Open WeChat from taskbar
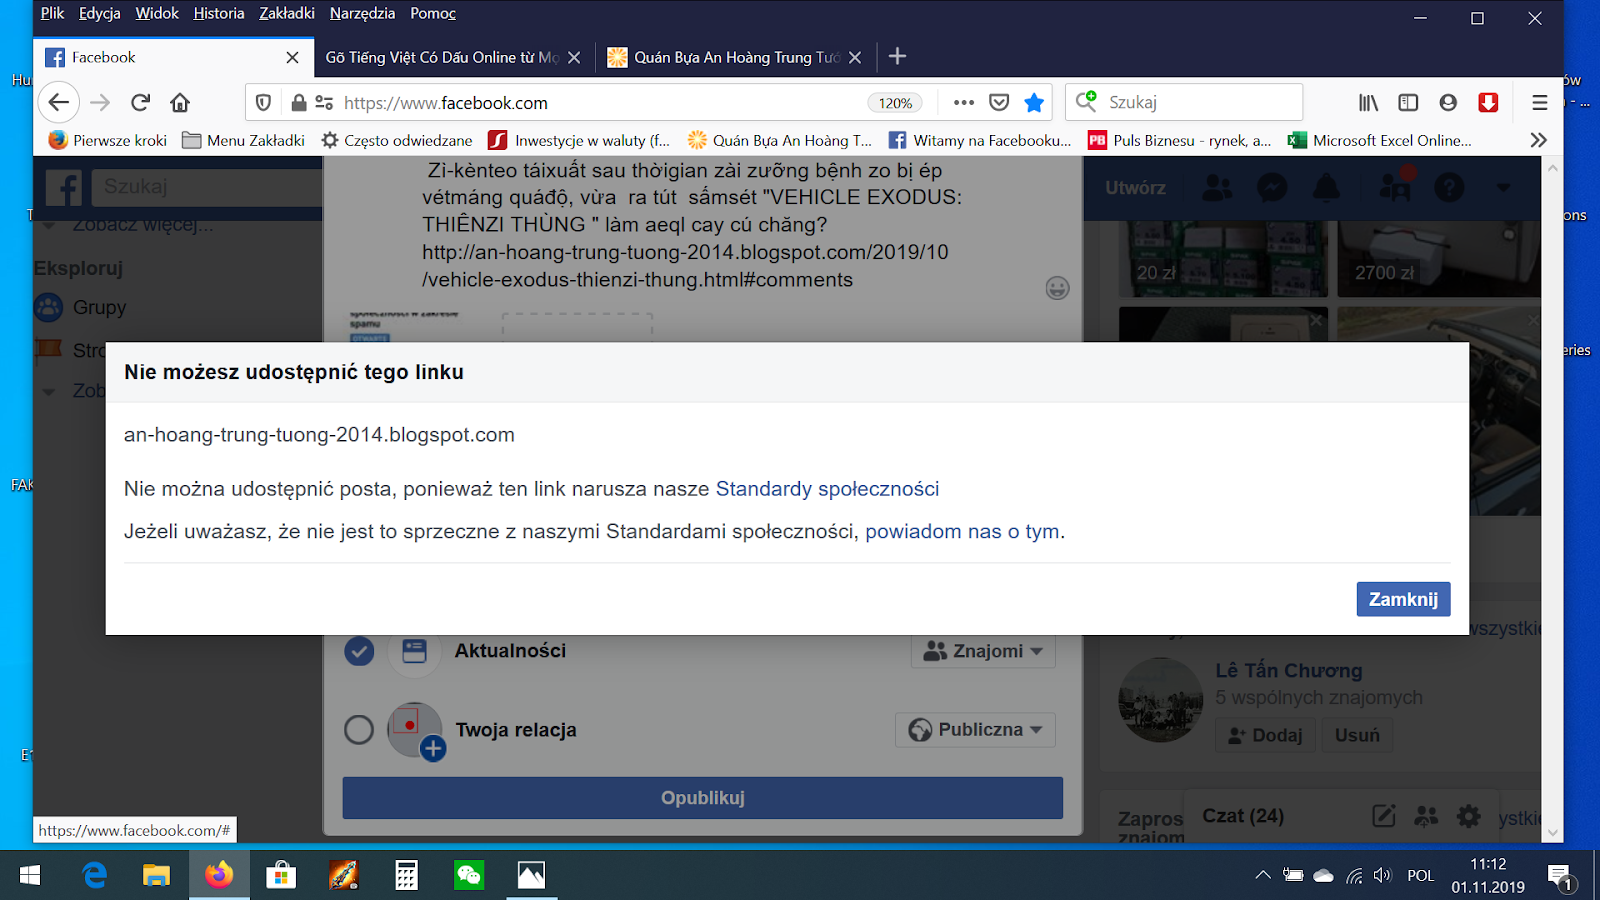This screenshot has height=900, width=1600. click(469, 876)
